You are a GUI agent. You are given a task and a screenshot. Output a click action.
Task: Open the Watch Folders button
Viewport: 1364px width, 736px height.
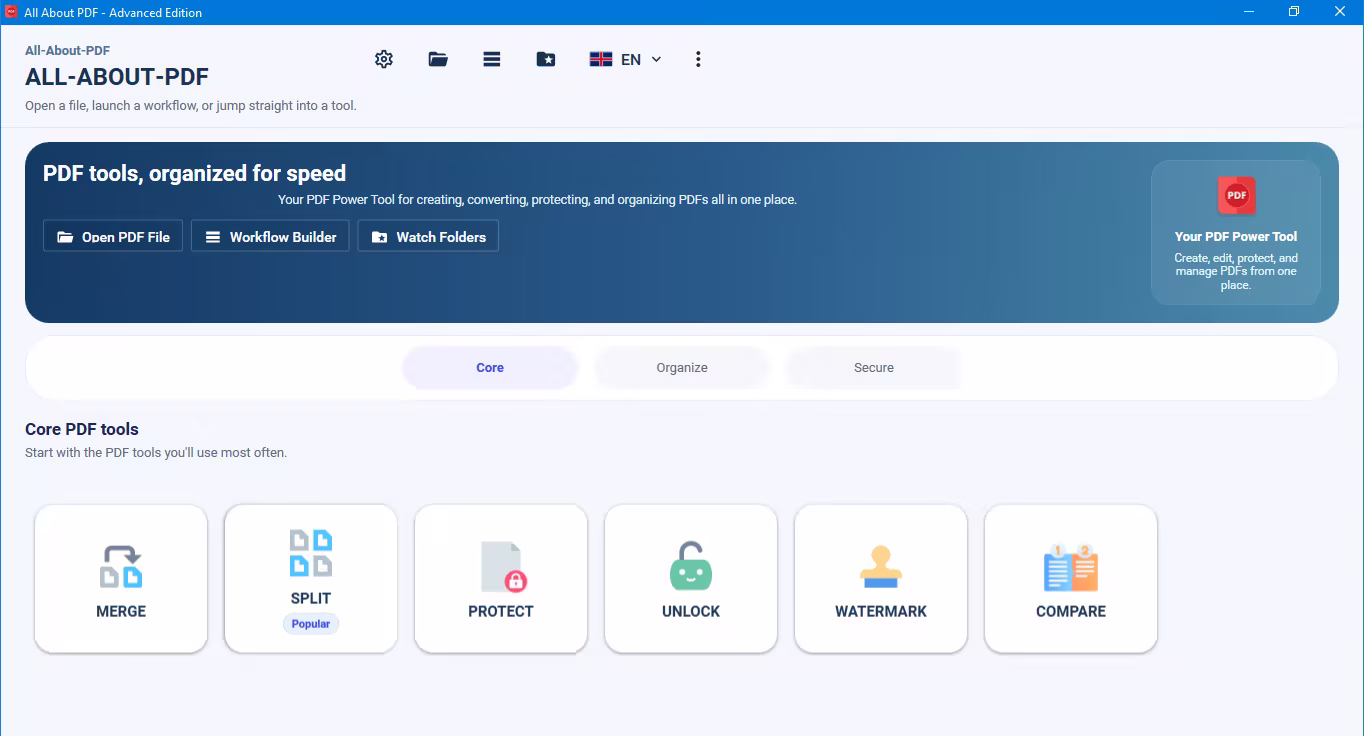click(x=428, y=236)
